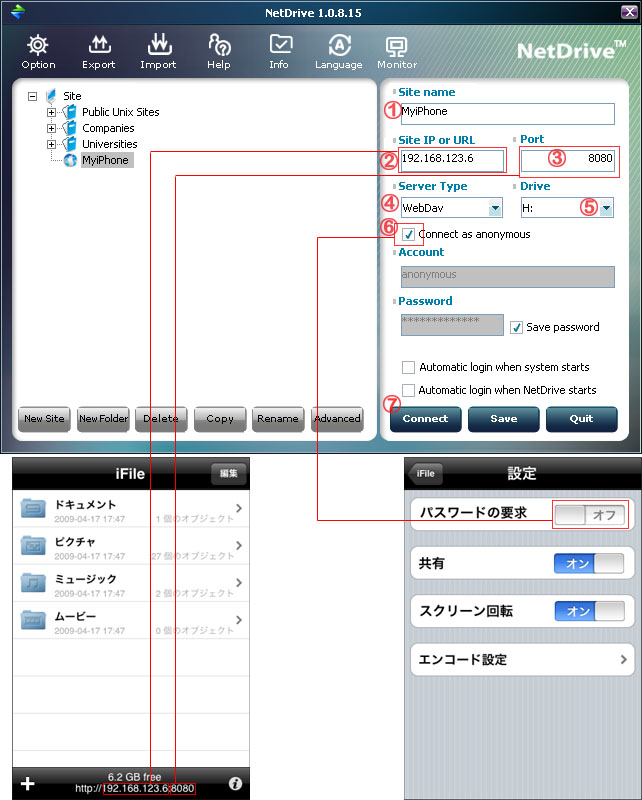The image size is (642, 800).
Task: Click the Copy button
Action: [220, 419]
